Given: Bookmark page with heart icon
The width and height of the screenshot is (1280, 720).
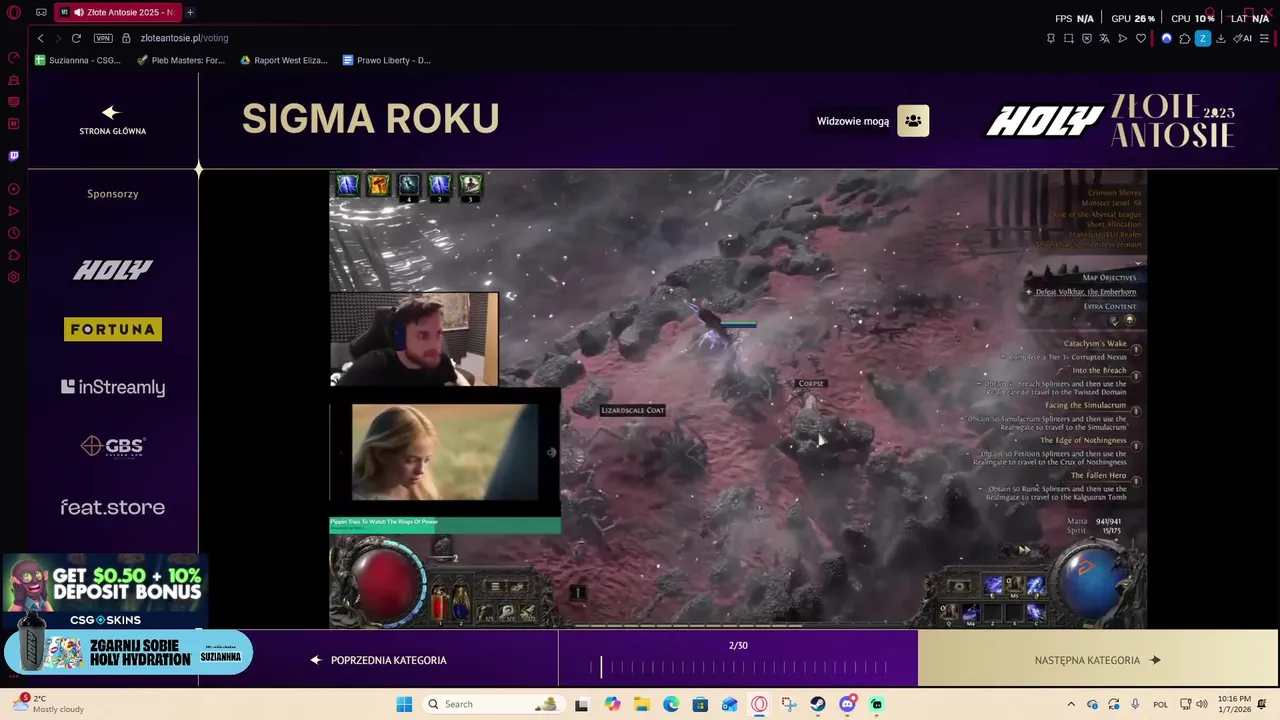Looking at the screenshot, I should click(1141, 38).
